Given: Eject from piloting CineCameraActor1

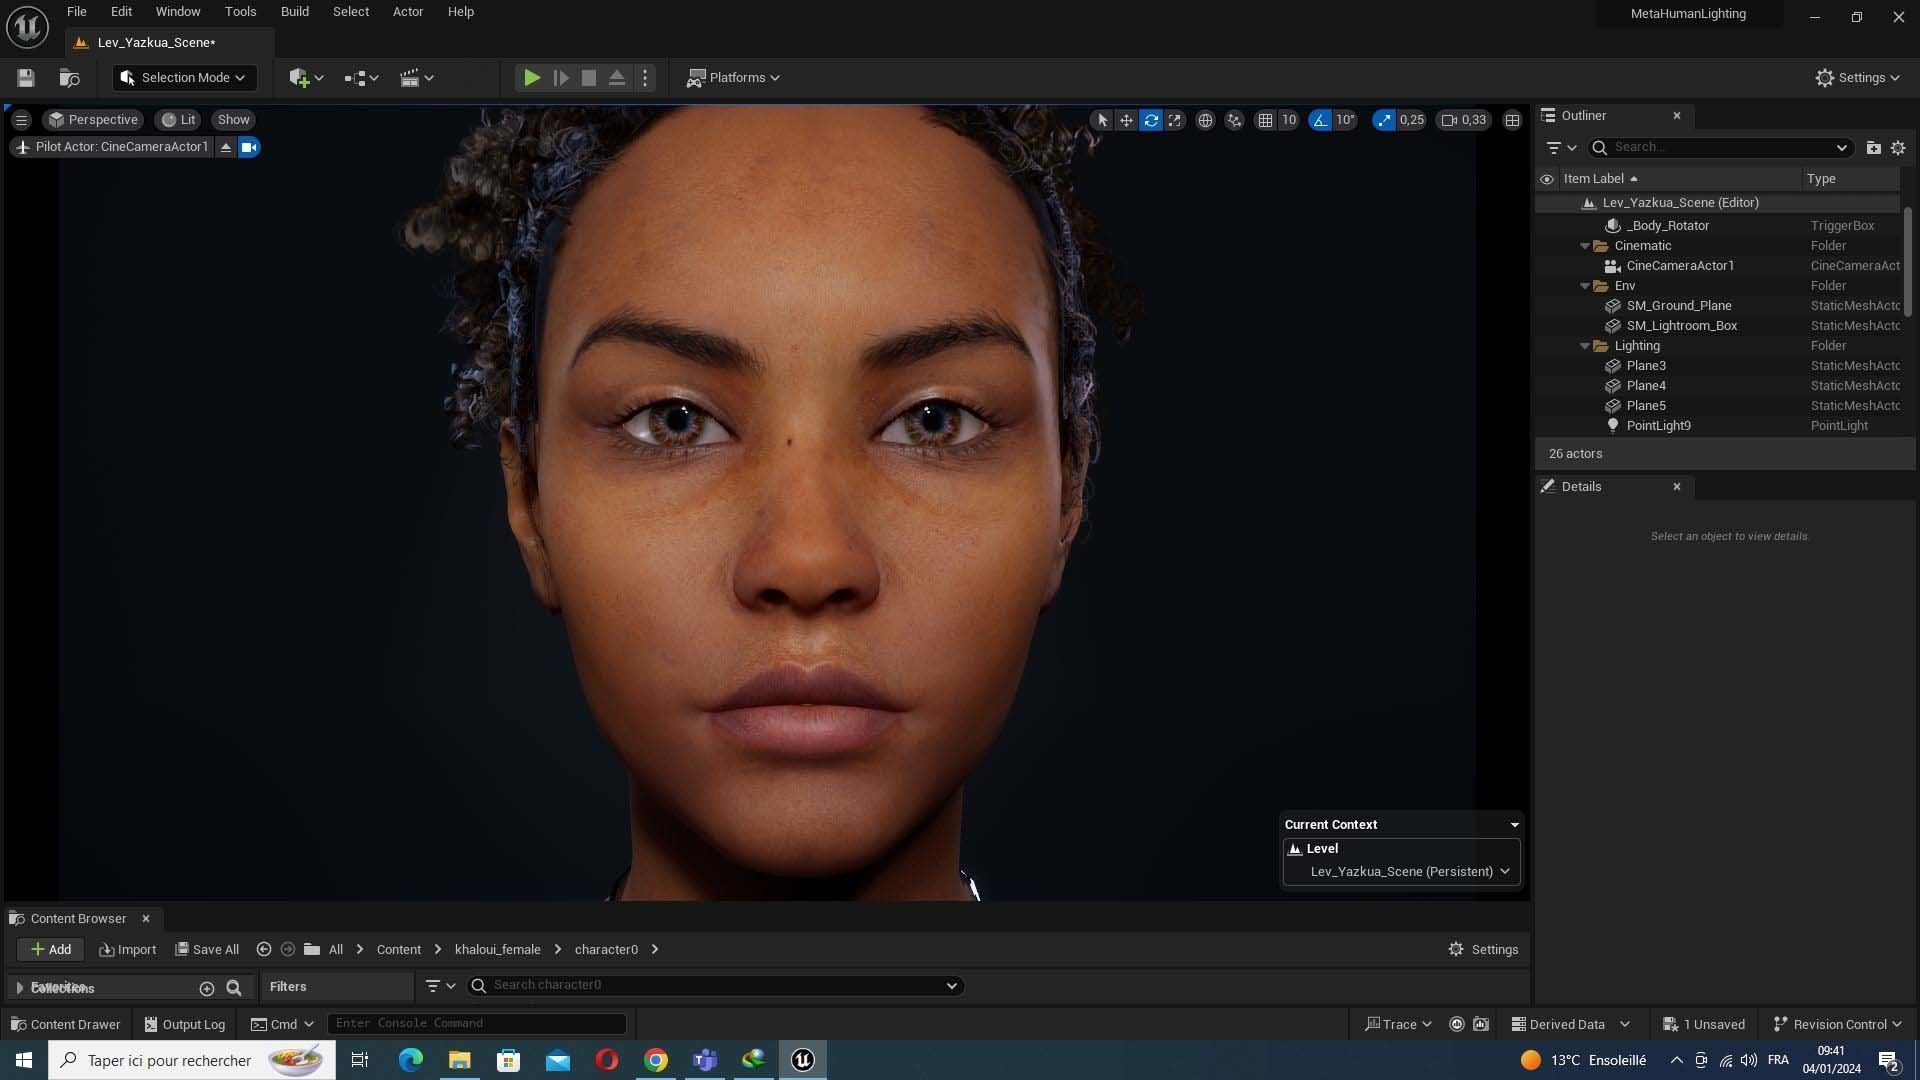Looking at the screenshot, I should pos(226,147).
